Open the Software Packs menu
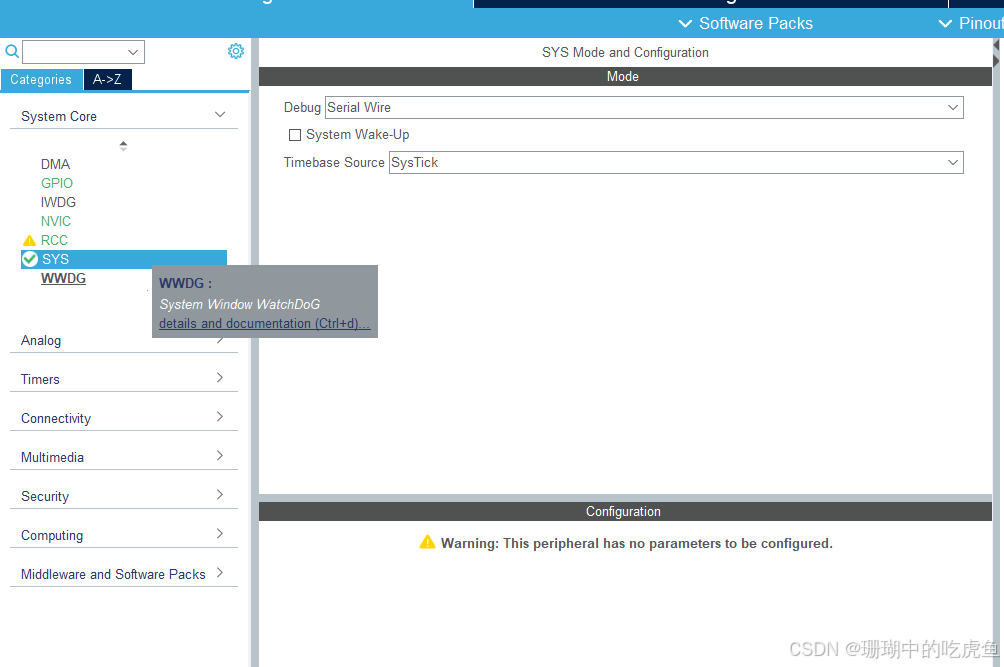Image resolution: width=1004 pixels, height=667 pixels. click(x=745, y=24)
